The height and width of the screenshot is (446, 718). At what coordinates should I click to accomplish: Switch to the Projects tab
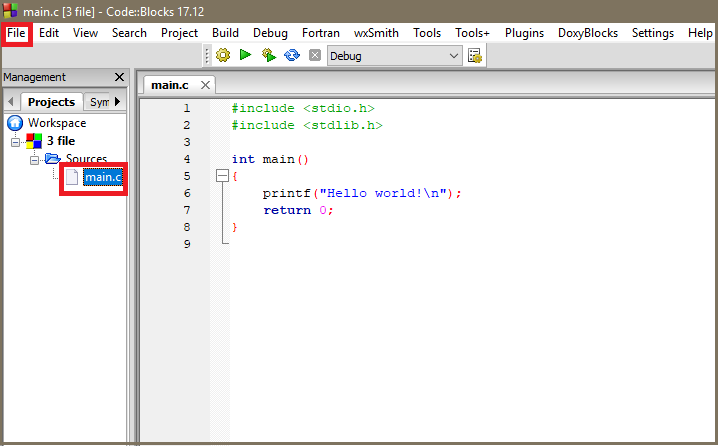[51, 102]
